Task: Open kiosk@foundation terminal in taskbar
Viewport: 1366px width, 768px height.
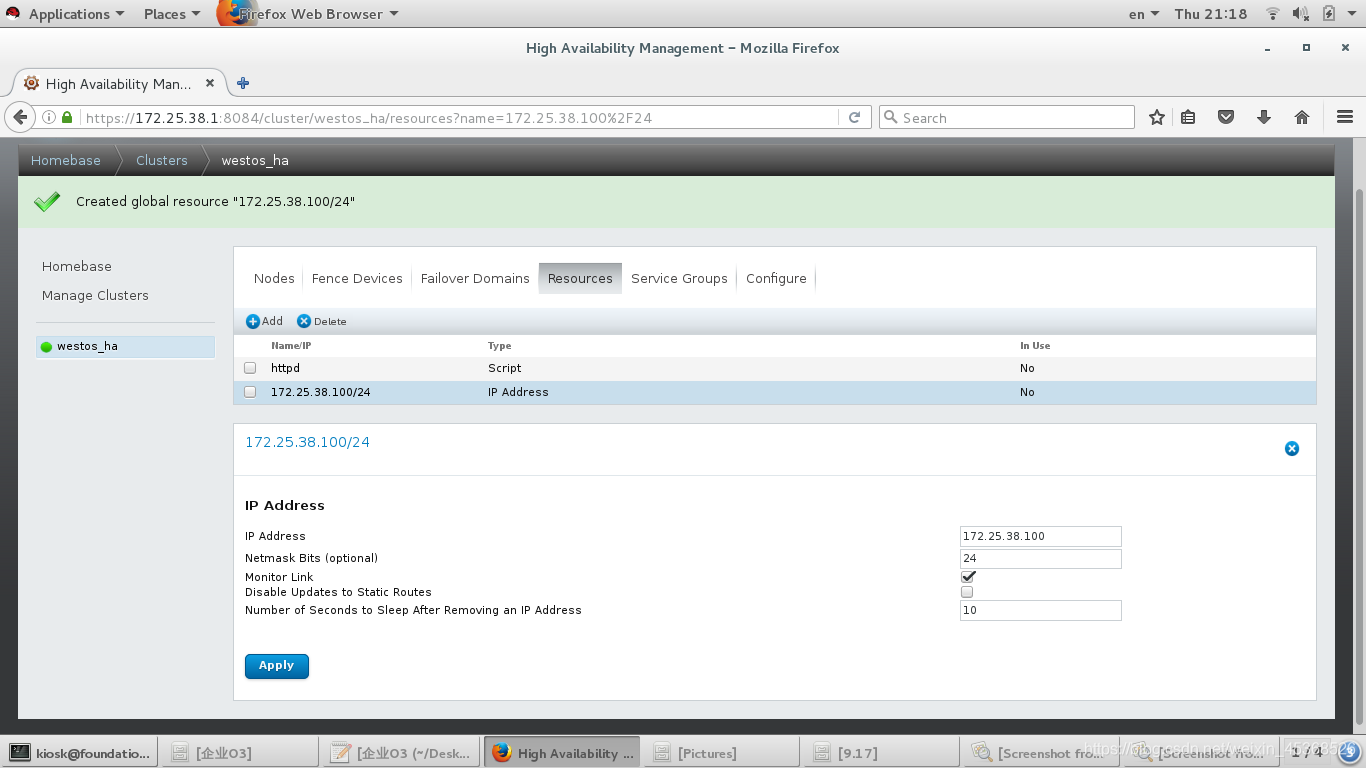Action: click(x=82, y=753)
